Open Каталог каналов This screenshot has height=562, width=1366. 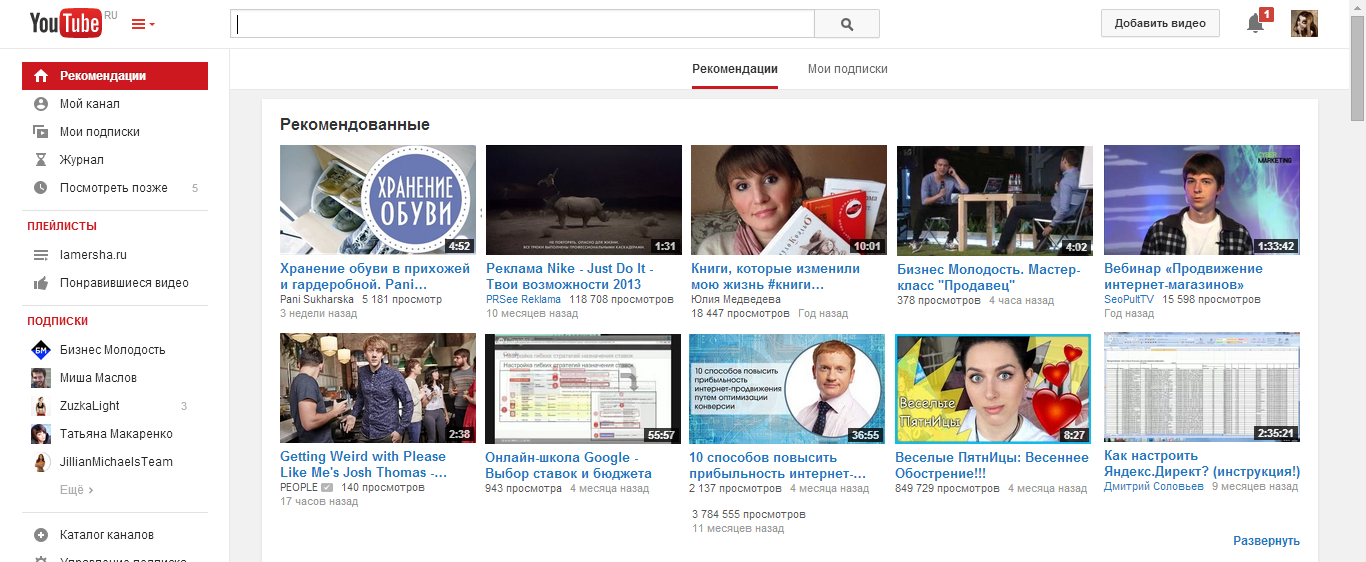(106, 535)
